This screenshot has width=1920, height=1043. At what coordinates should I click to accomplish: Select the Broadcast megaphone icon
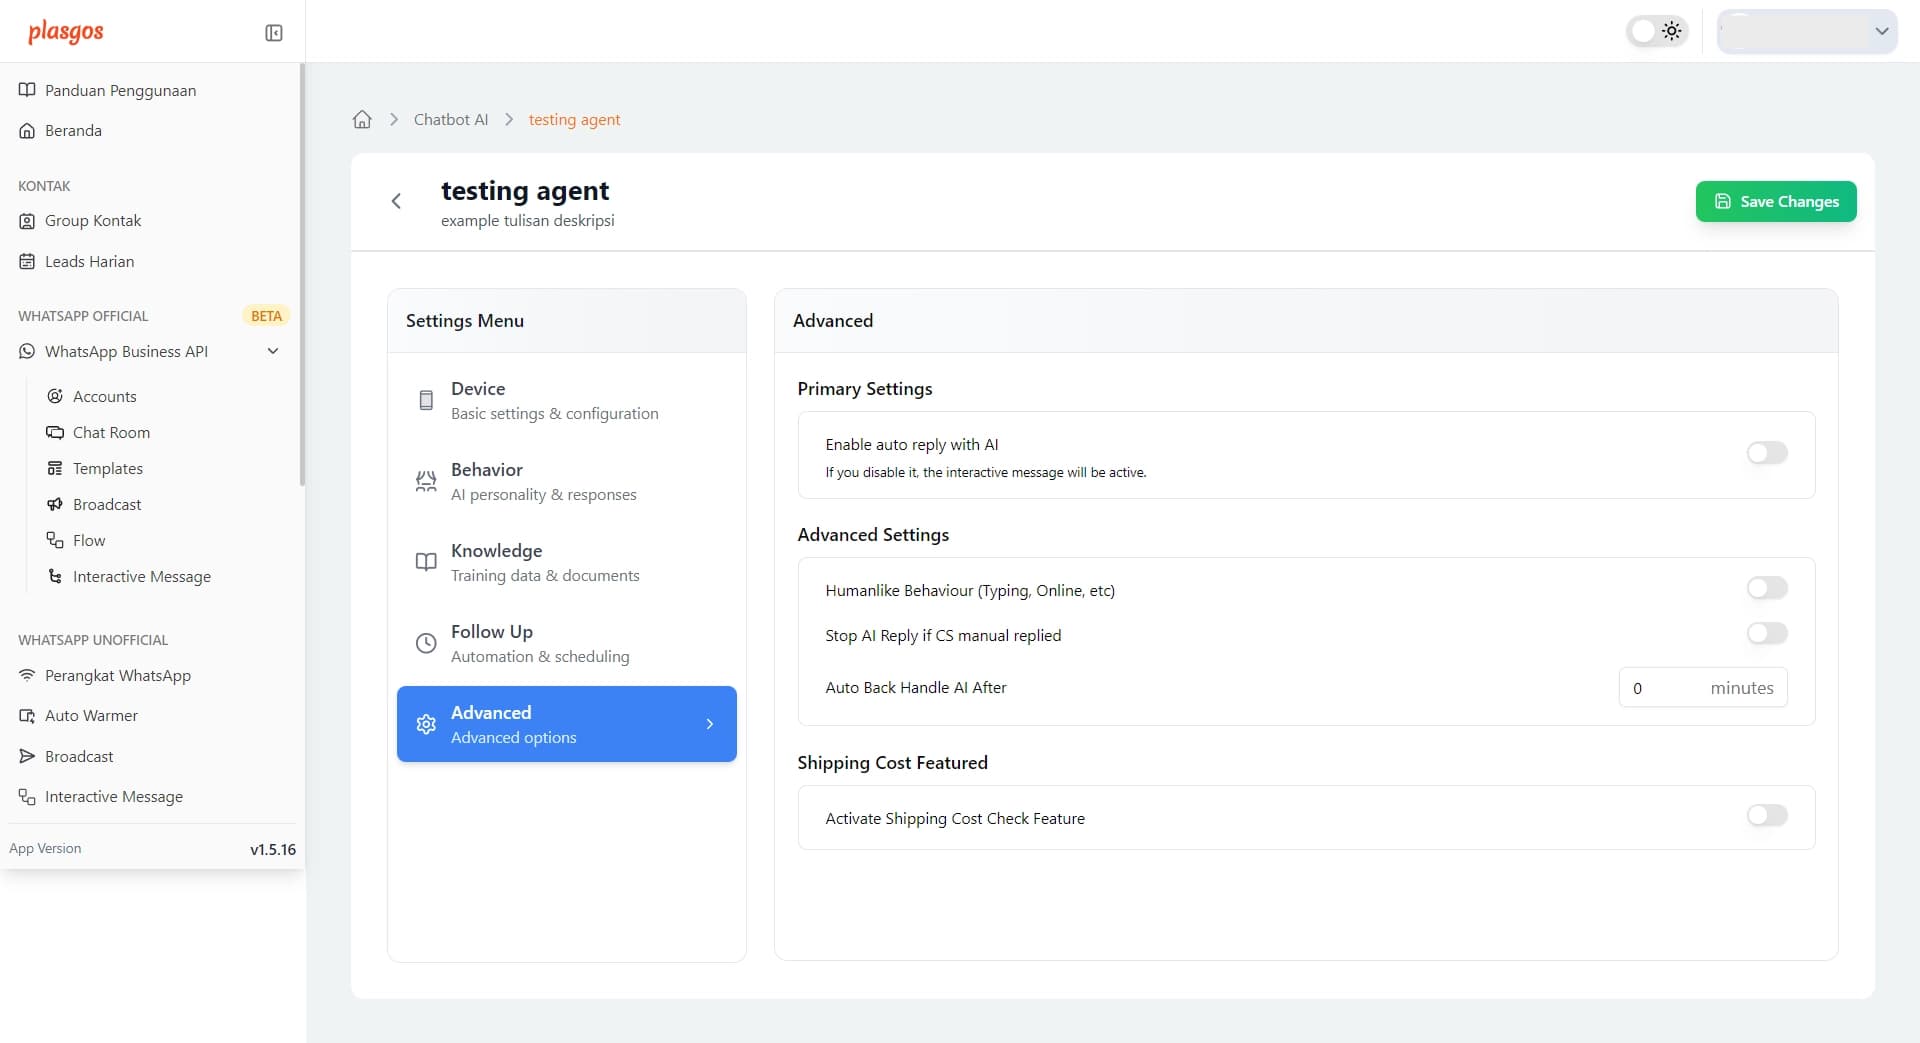[56, 504]
